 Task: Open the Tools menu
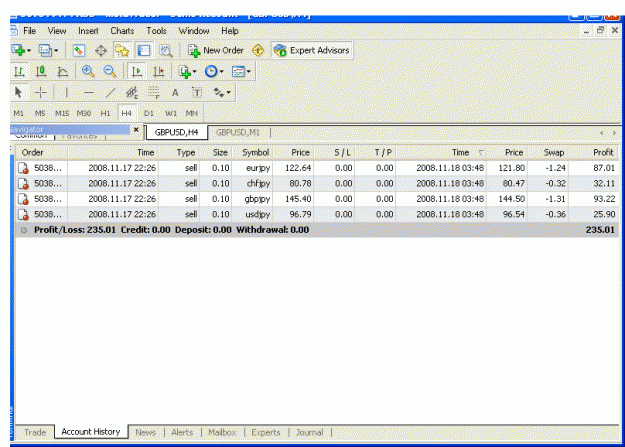click(x=156, y=31)
